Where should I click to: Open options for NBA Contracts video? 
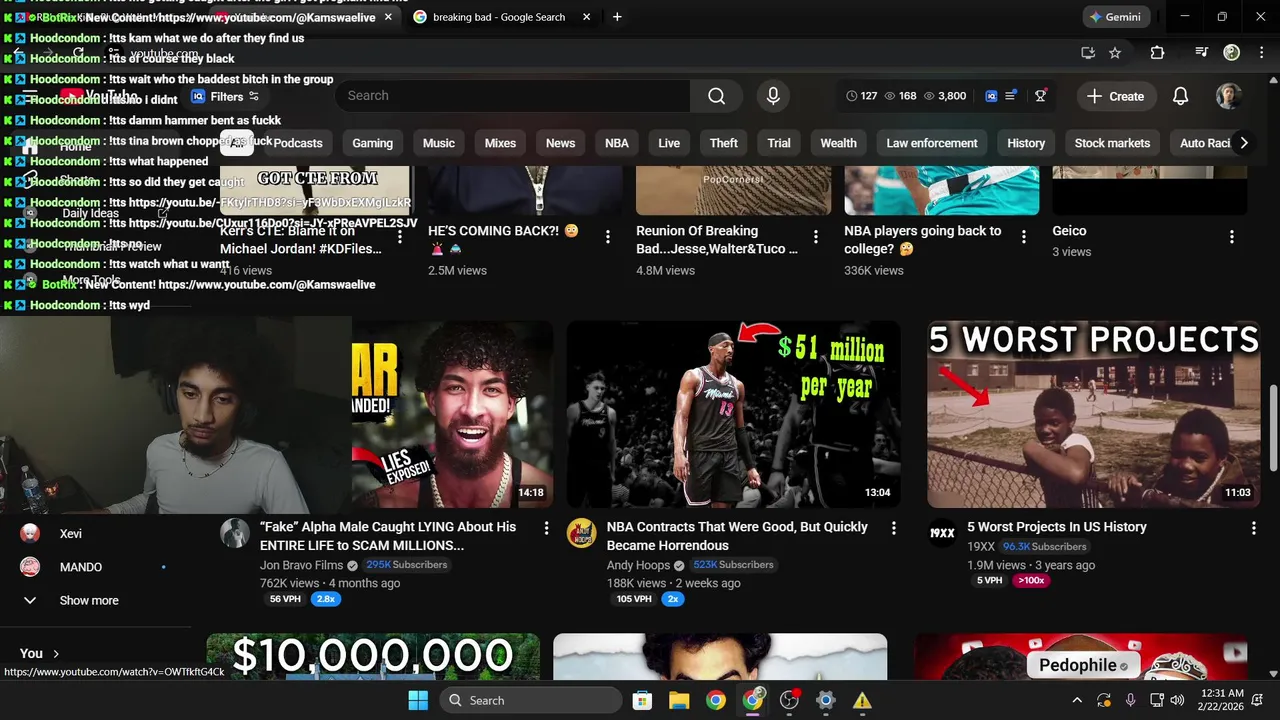point(893,527)
